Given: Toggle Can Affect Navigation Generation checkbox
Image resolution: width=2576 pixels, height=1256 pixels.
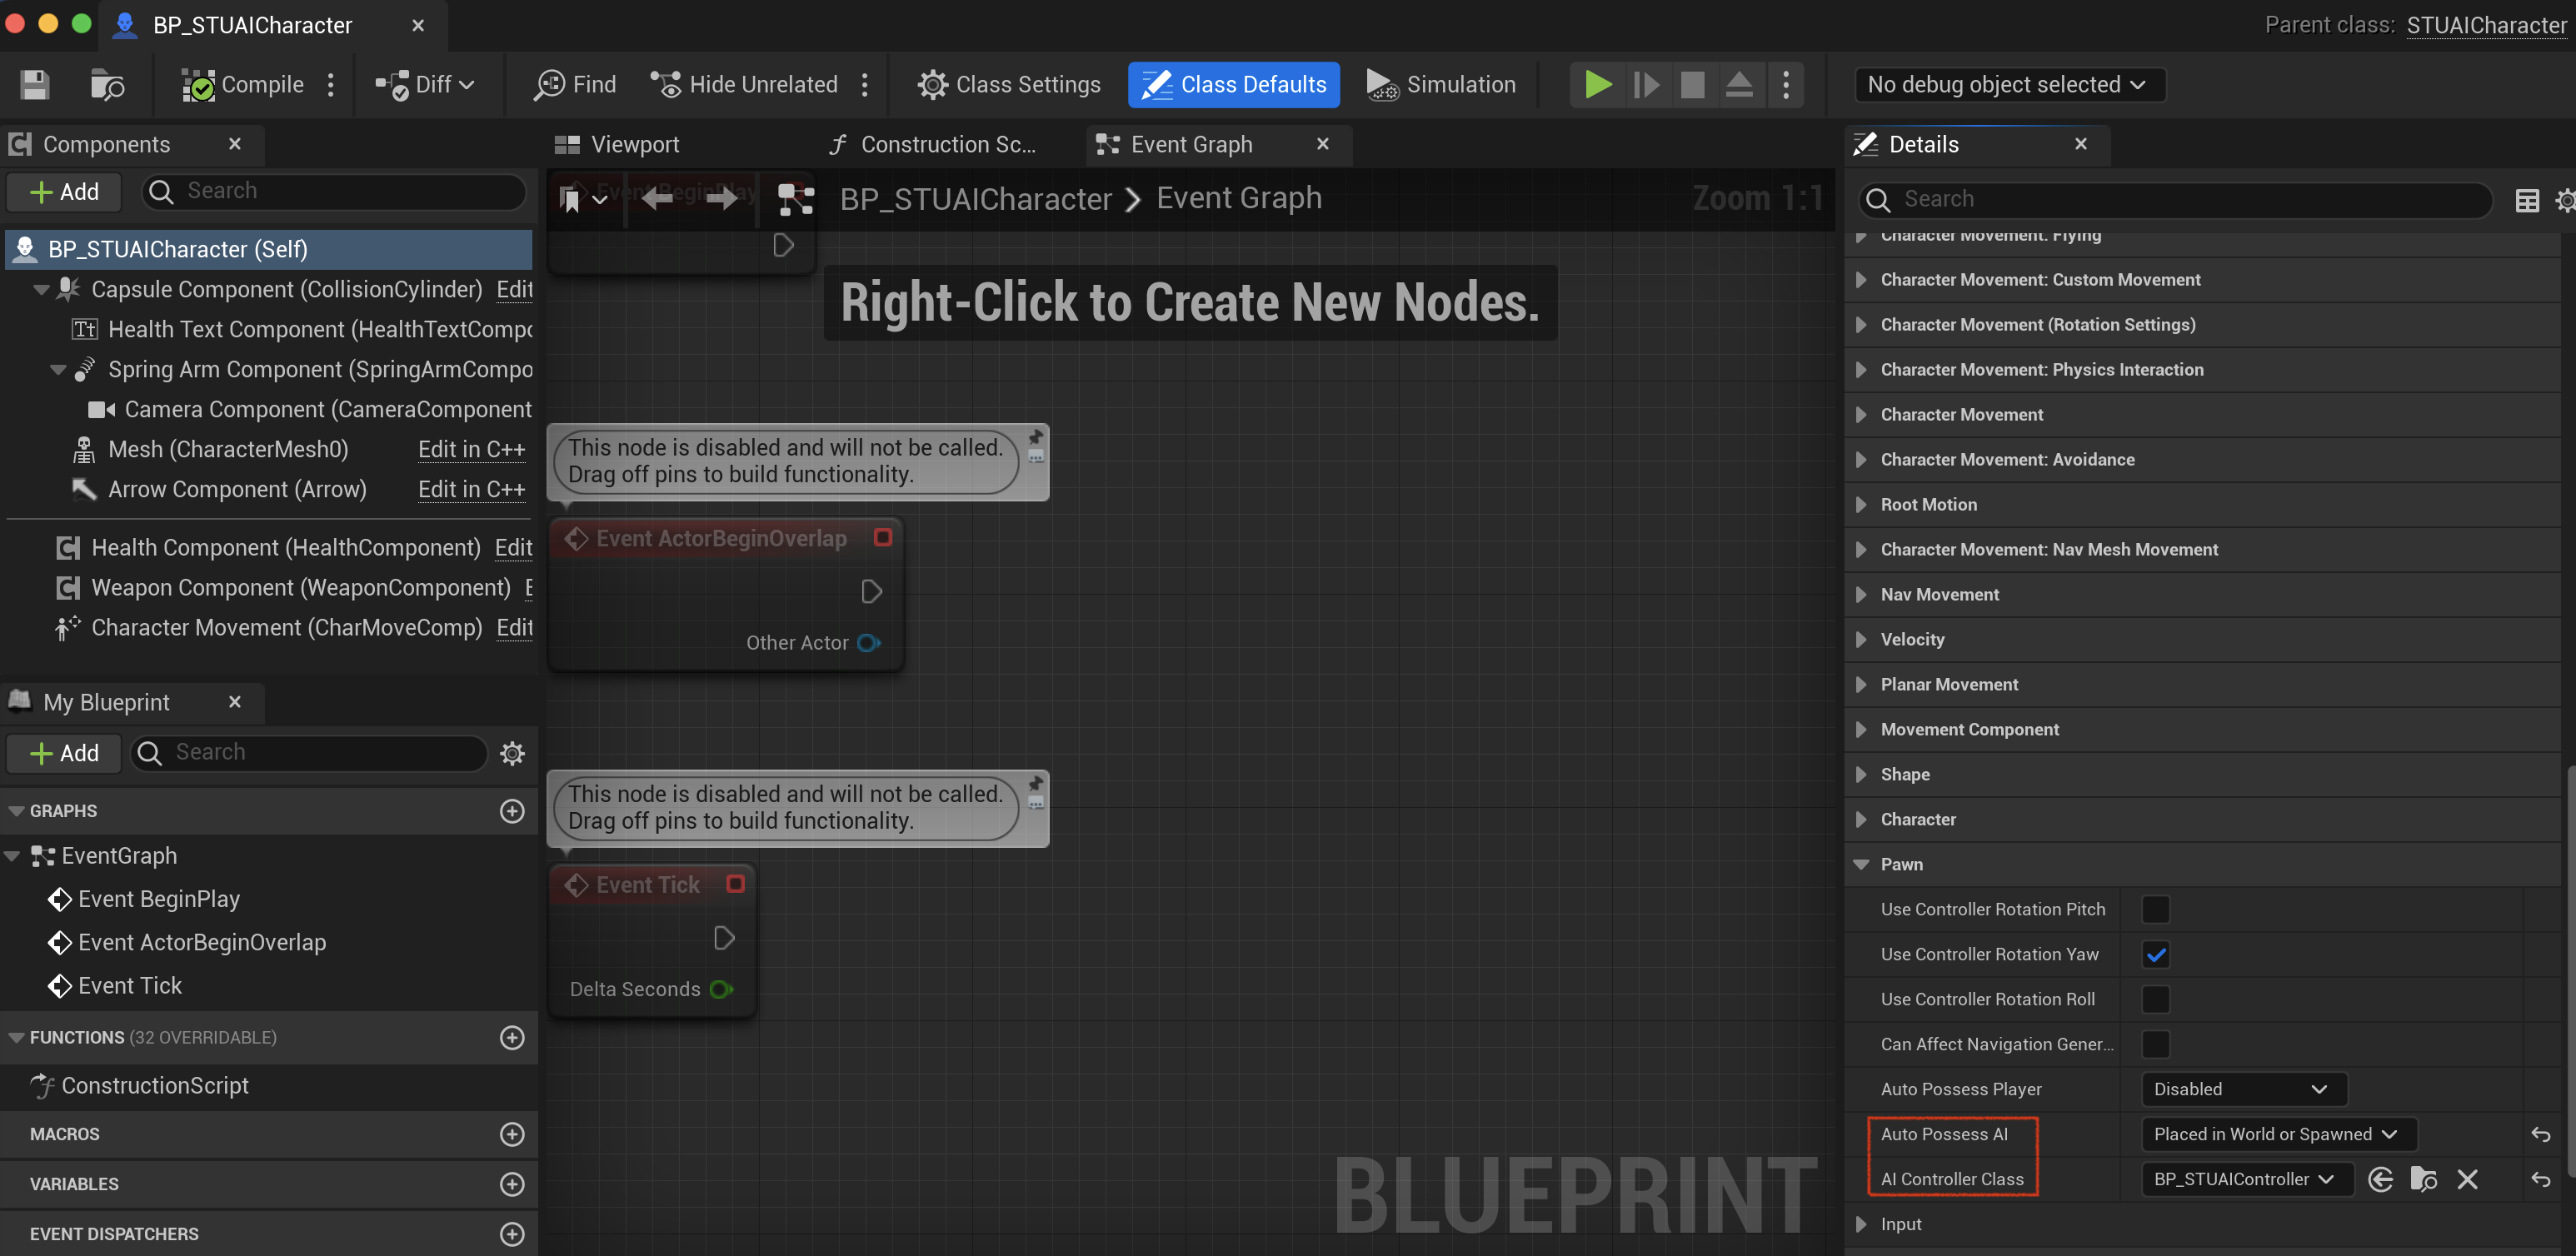Looking at the screenshot, I should 2155,1044.
